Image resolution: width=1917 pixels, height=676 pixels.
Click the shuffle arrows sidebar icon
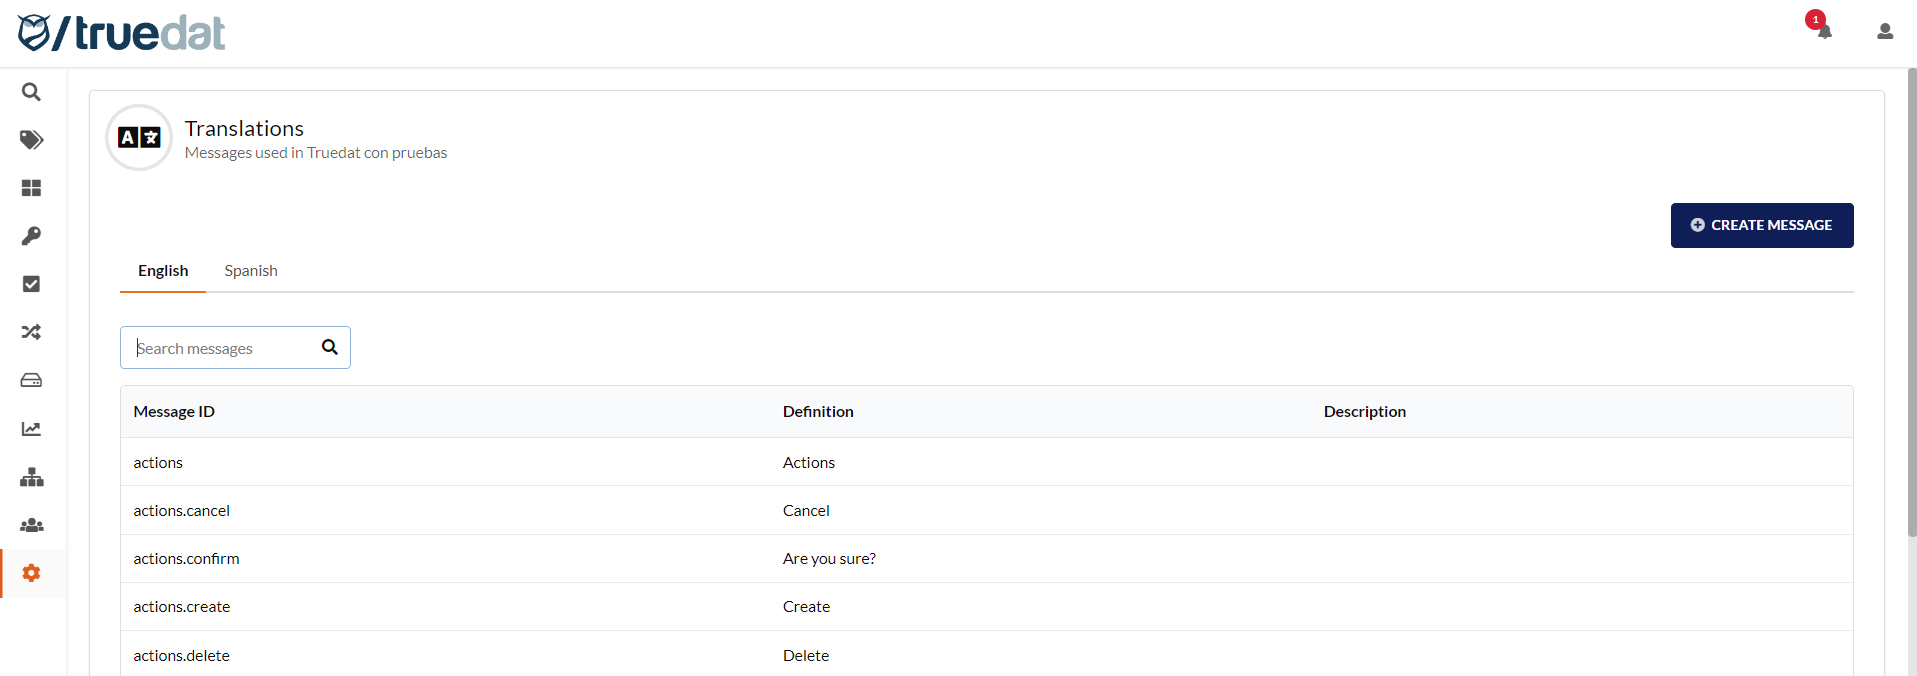pos(31,332)
